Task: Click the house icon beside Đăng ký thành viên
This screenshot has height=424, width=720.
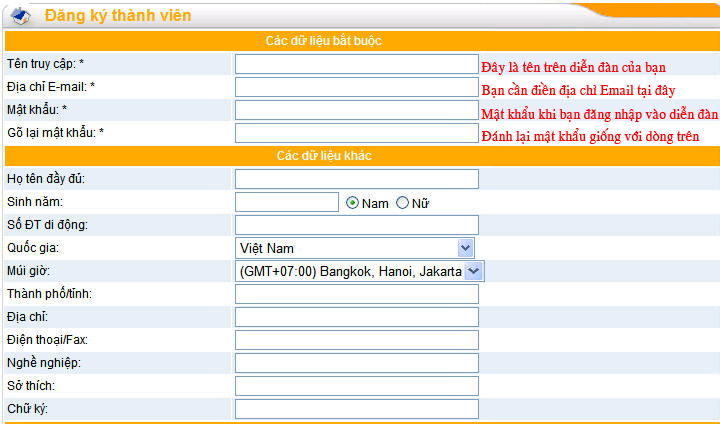Action: click(21, 16)
